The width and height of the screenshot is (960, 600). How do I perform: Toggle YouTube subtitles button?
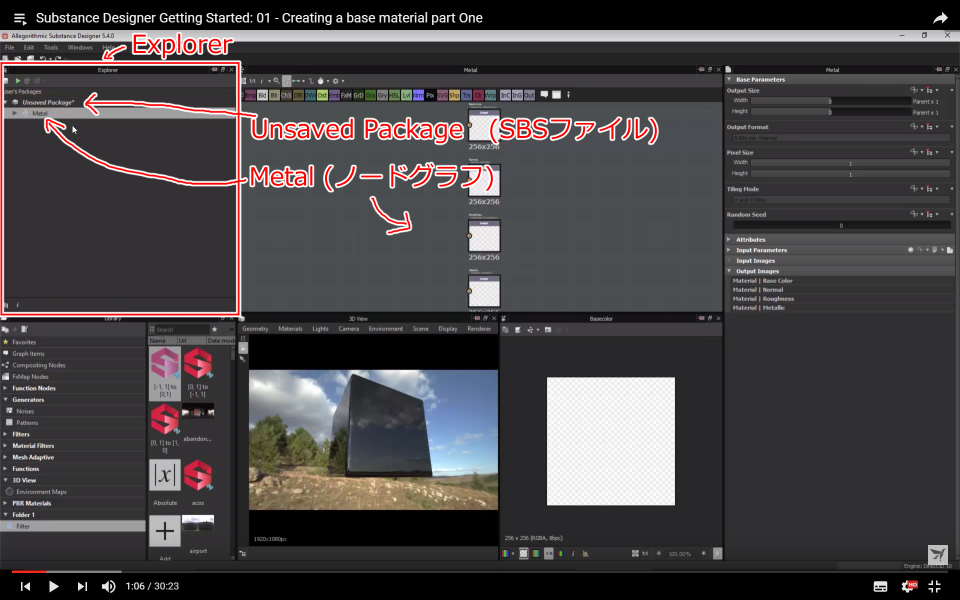[x=880, y=587]
